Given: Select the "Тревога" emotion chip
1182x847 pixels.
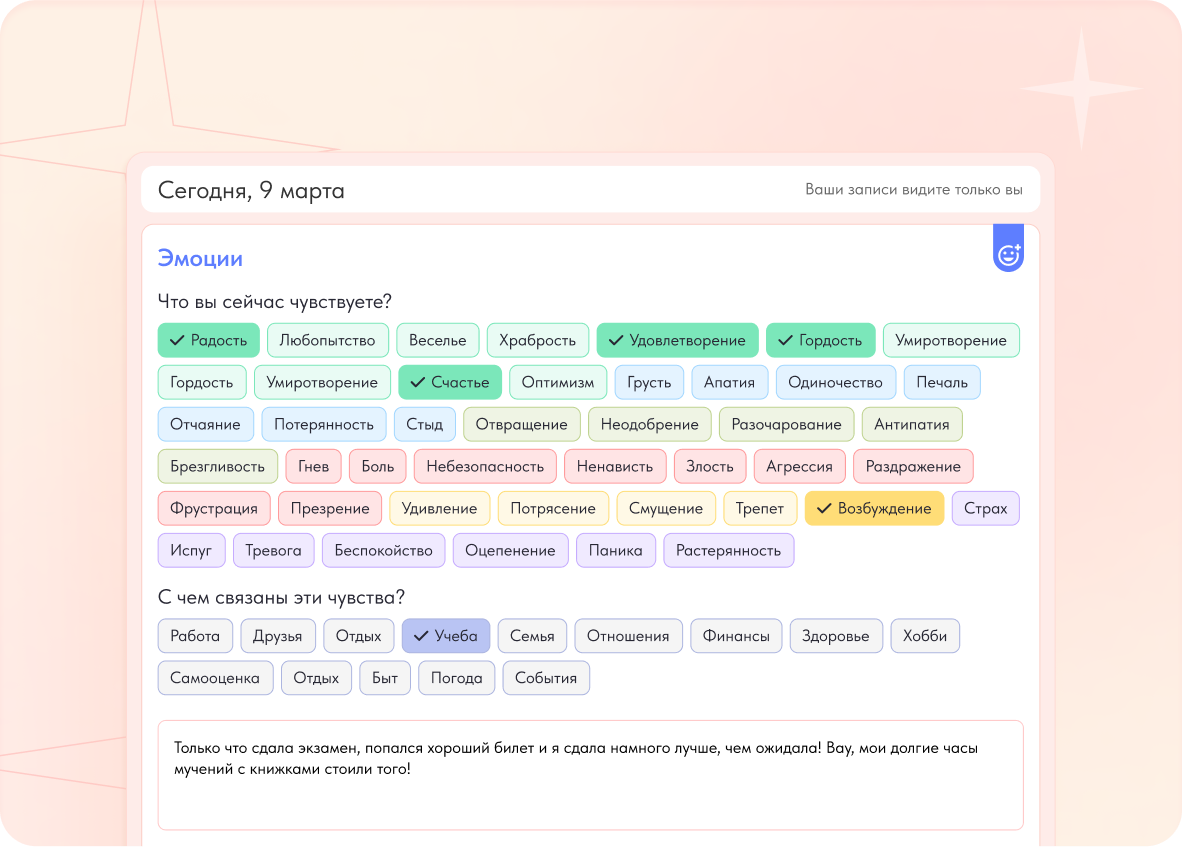Looking at the screenshot, I should pyautogui.click(x=273, y=550).
